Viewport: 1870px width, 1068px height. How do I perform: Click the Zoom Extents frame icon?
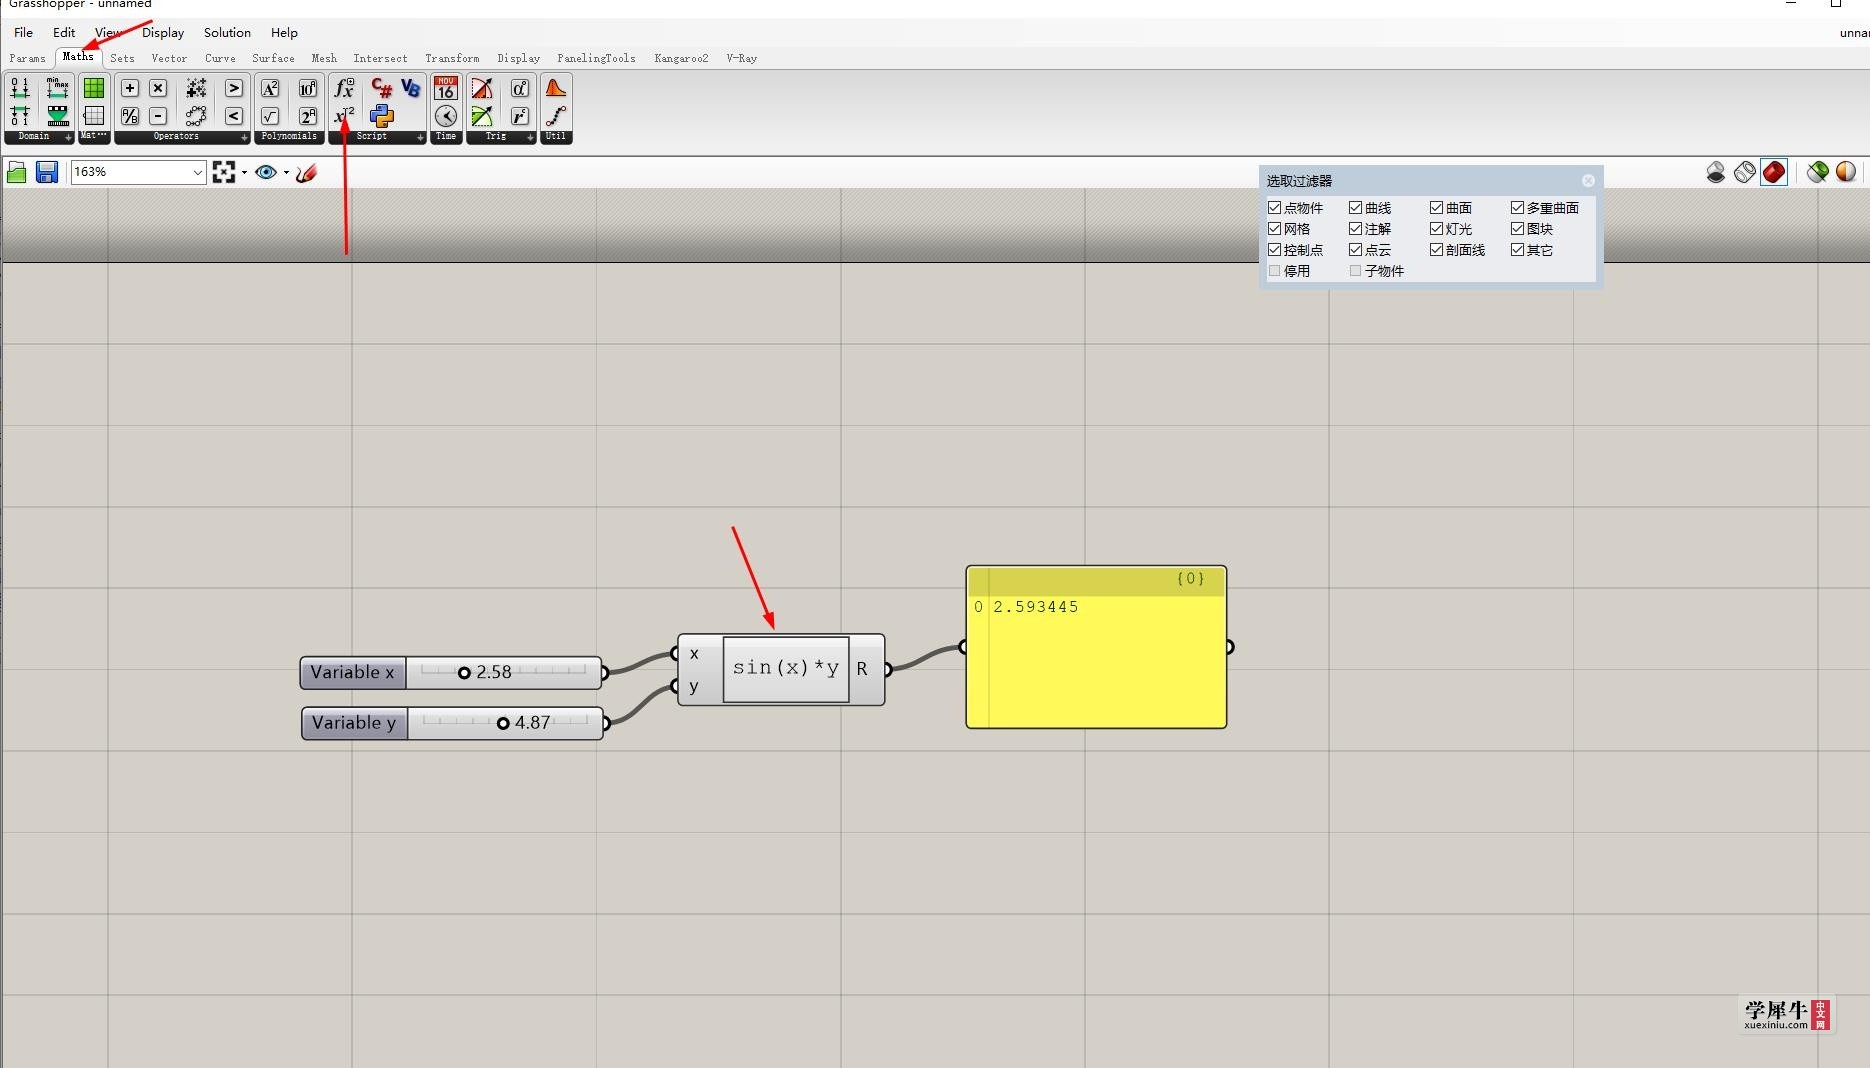pyautogui.click(x=224, y=172)
